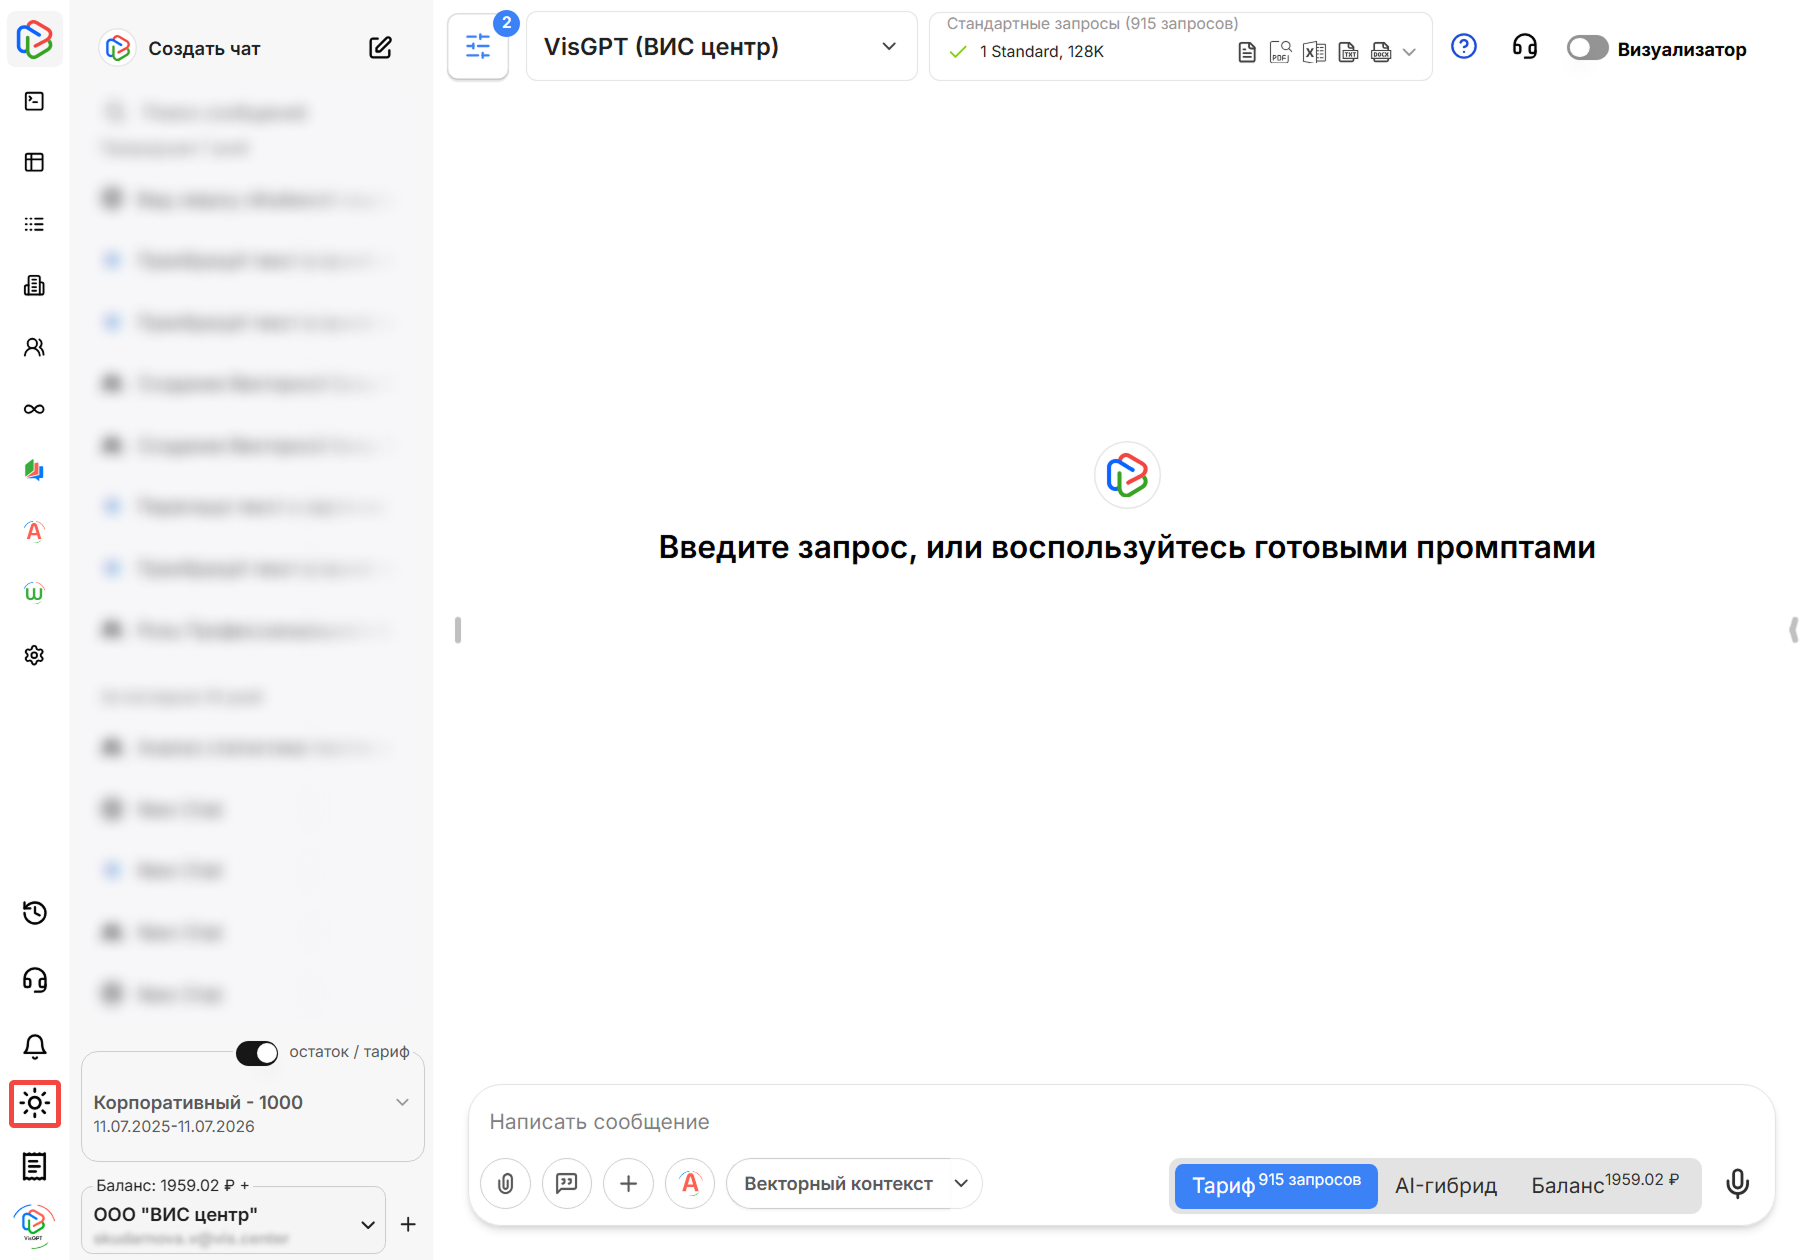1819x1260 pixels.
Task: Toggle the green W icon in sidebar
Action: pyautogui.click(x=34, y=592)
